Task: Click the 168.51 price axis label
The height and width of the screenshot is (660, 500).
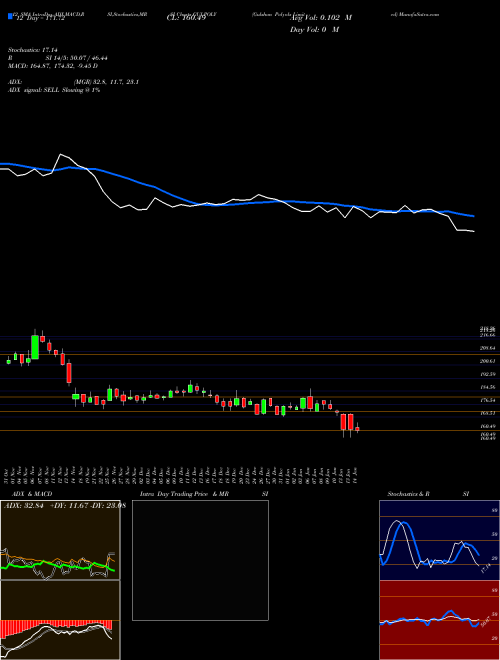Action: (487, 413)
